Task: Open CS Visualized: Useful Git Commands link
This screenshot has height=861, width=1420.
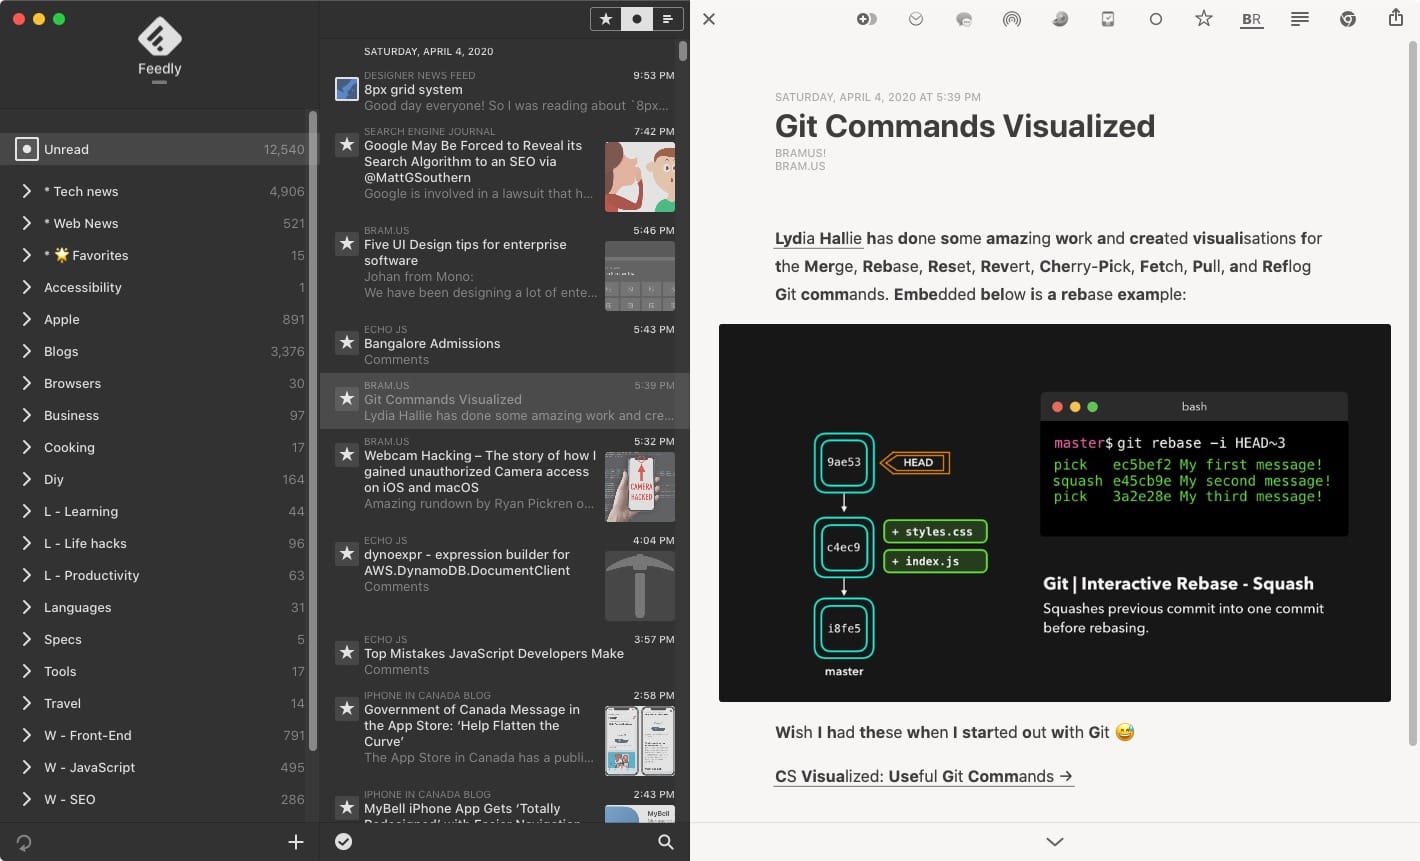Action: click(x=924, y=776)
